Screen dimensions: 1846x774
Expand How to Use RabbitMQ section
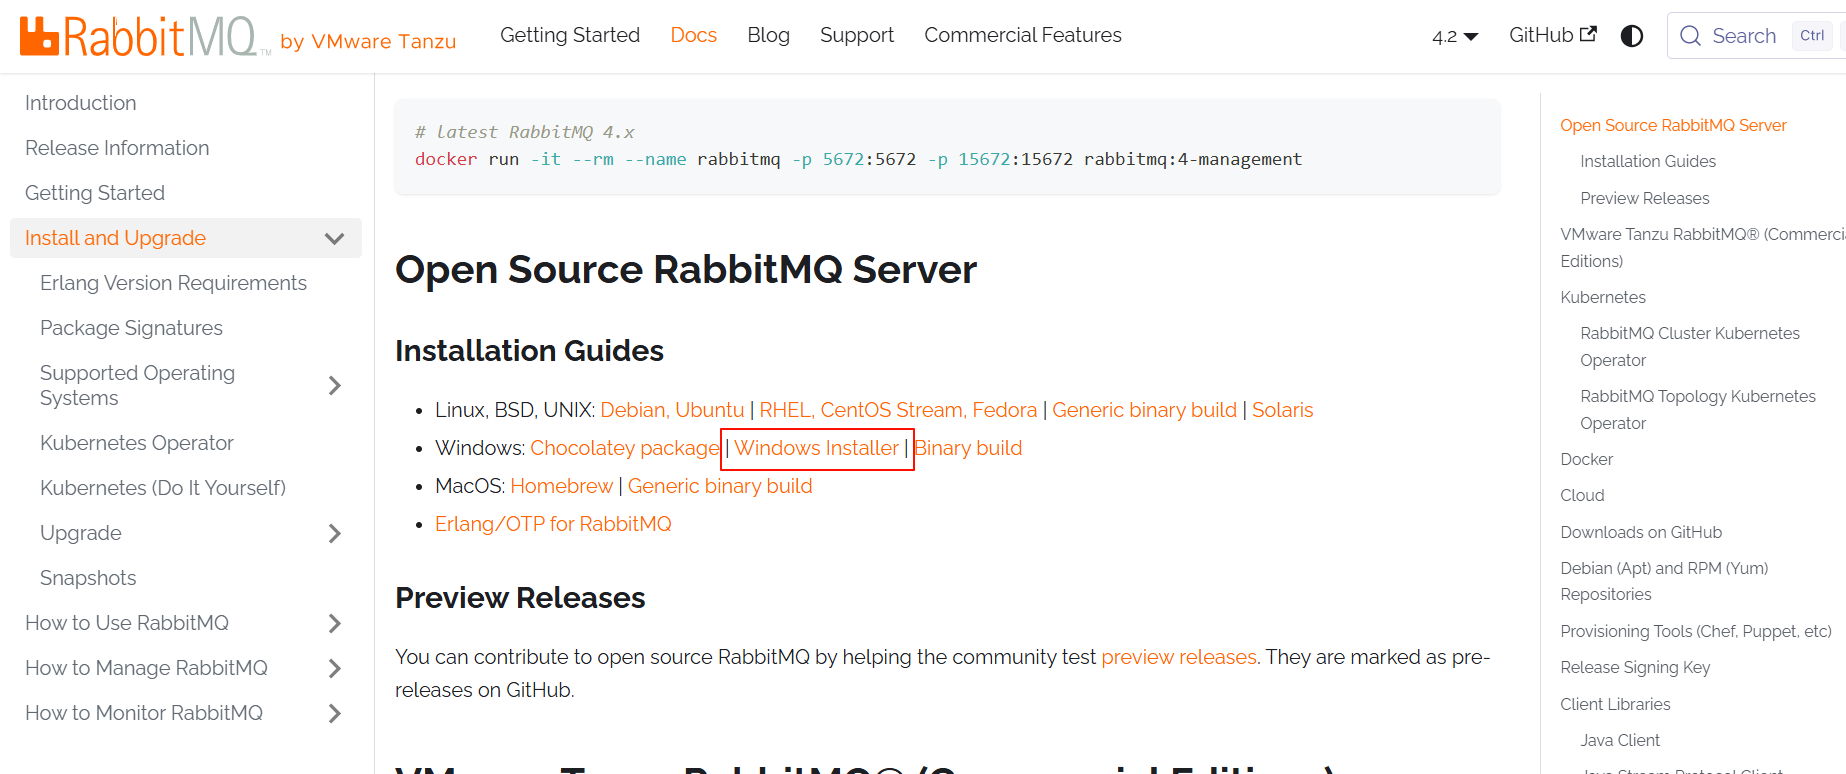(x=335, y=623)
